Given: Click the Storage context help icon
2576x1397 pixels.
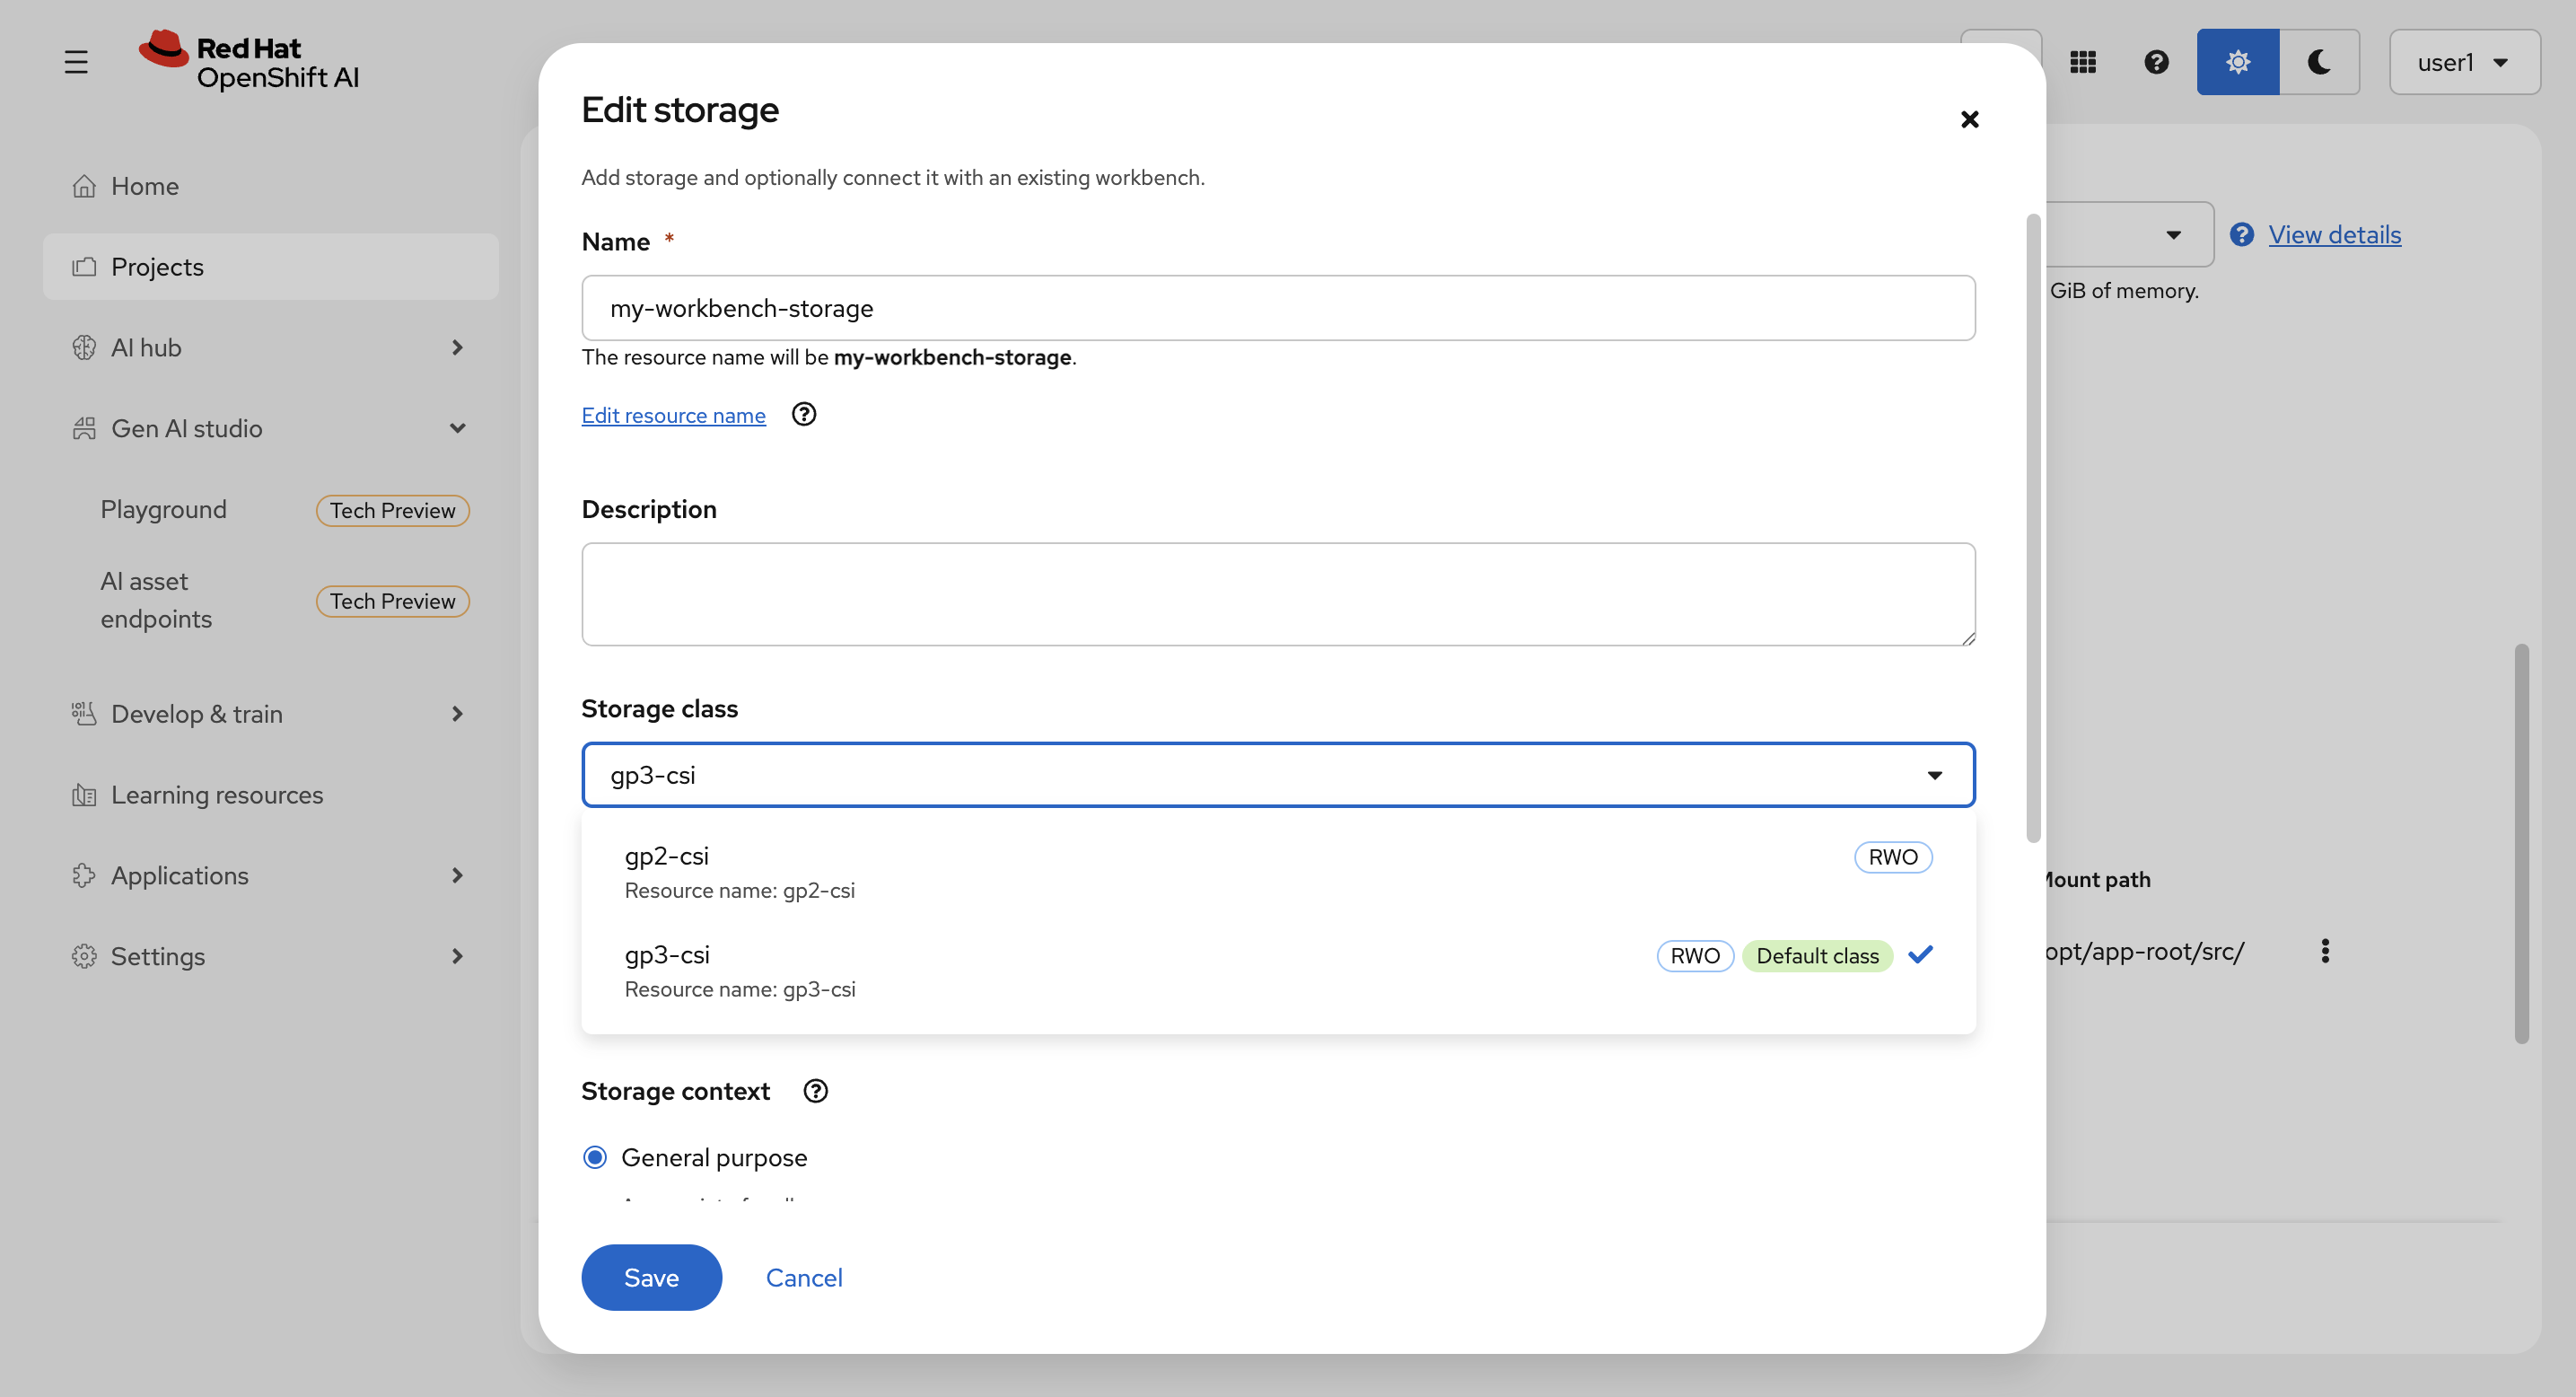Looking at the screenshot, I should (815, 1091).
